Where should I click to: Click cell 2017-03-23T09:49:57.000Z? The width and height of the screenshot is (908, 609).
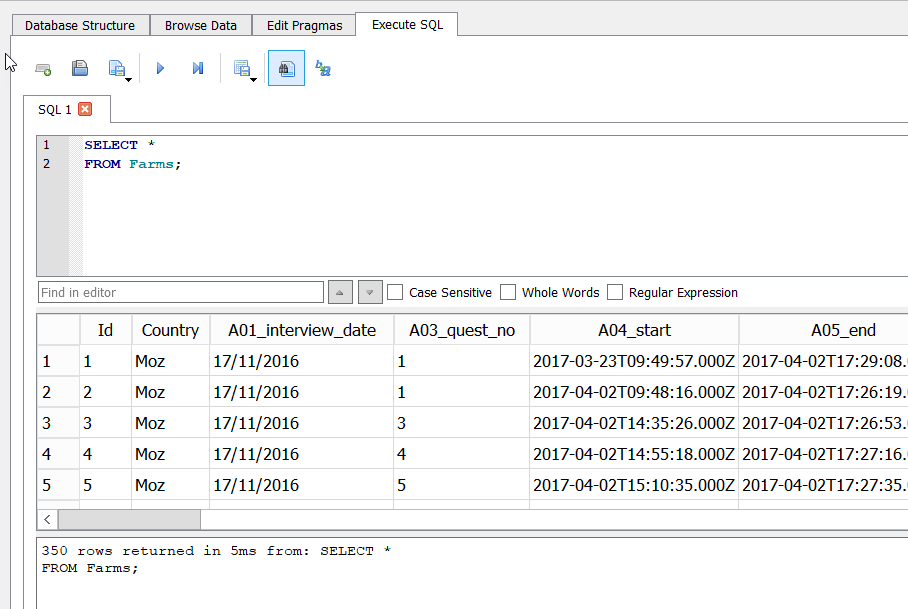(x=634, y=361)
